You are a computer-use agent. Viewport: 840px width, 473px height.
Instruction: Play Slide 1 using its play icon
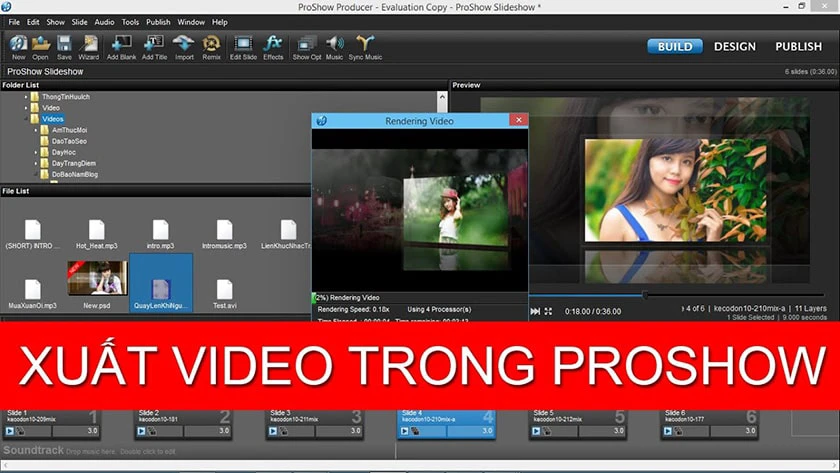10,431
